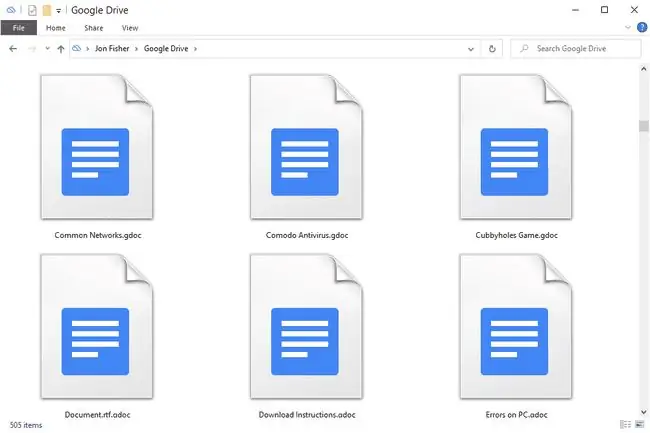Click the Errors on PC.gdoc file name

click(x=517, y=415)
